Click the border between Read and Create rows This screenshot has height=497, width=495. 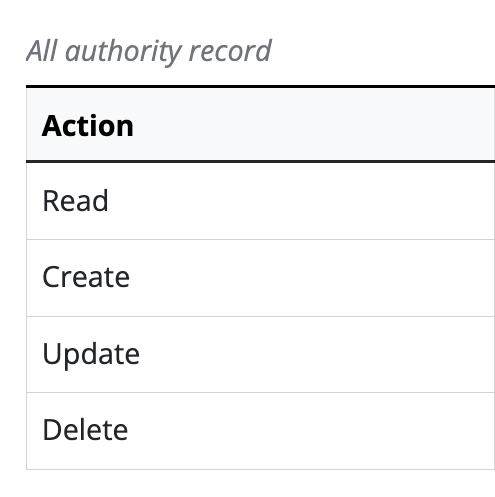pyautogui.click(x=261, y=239)
